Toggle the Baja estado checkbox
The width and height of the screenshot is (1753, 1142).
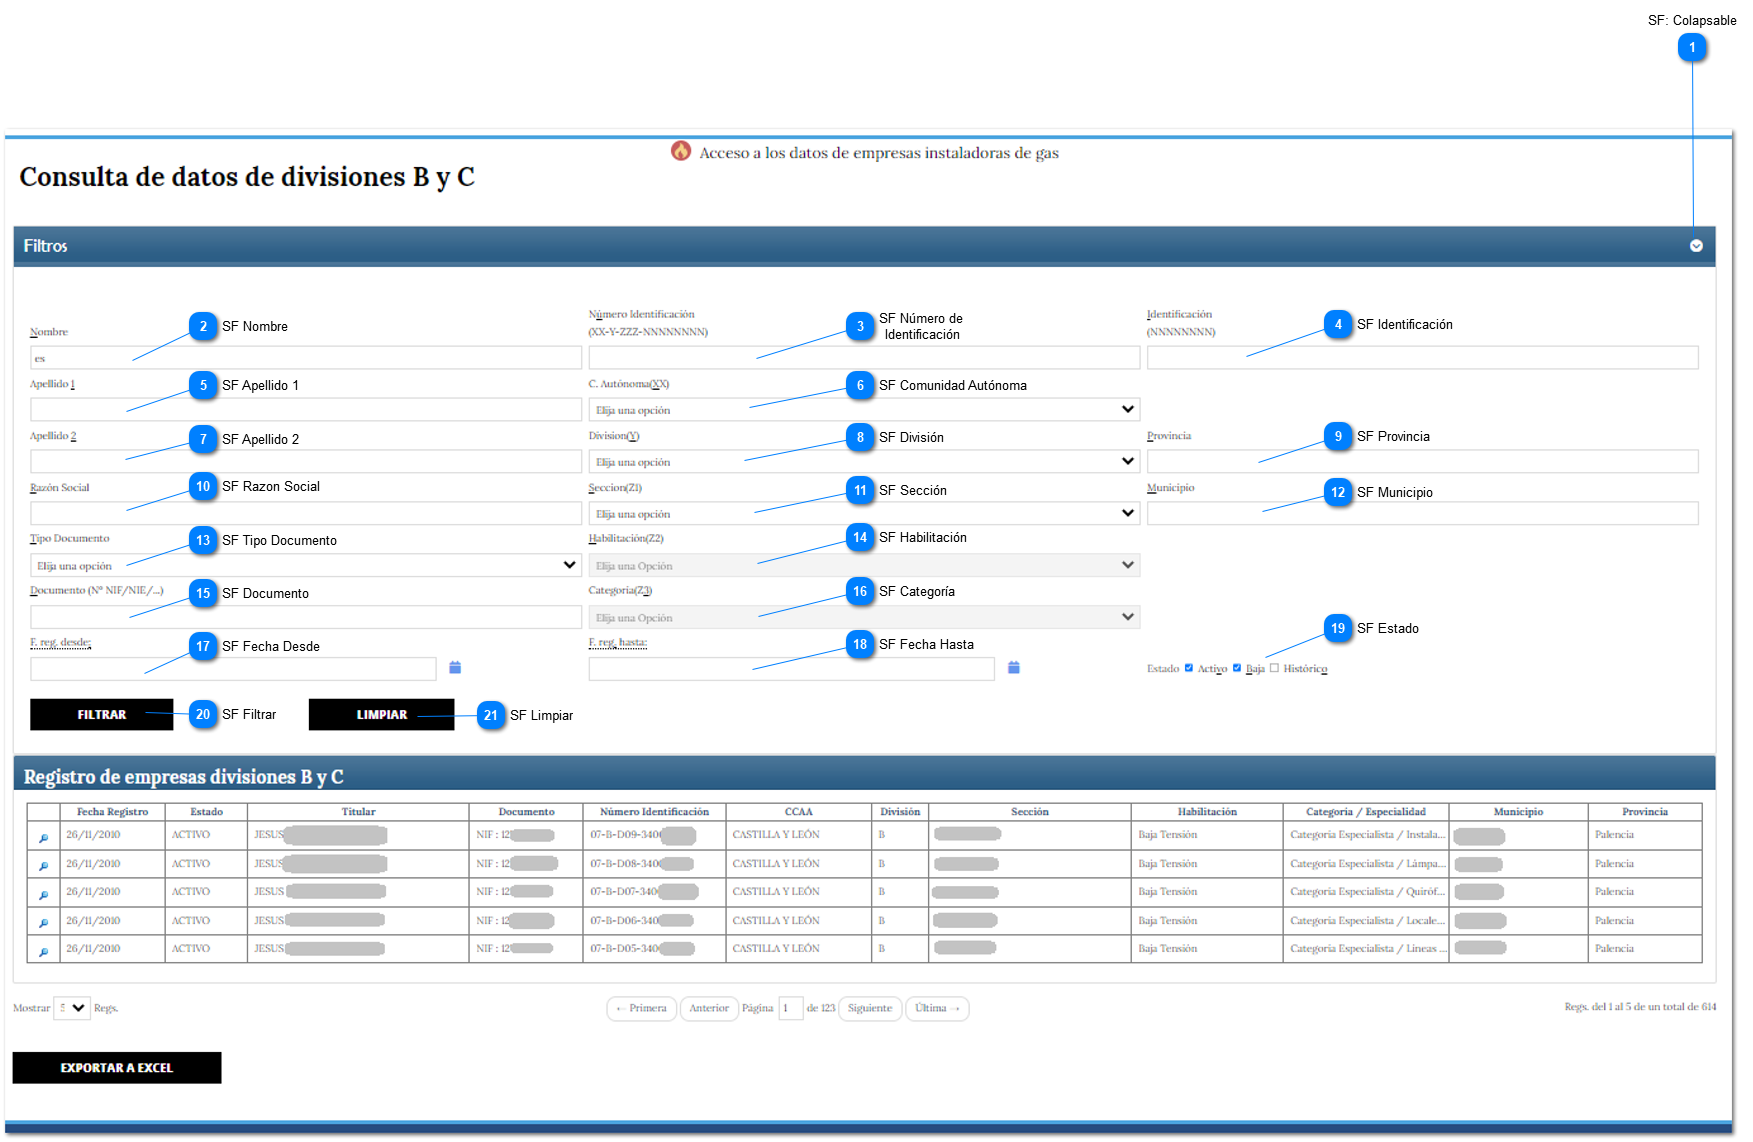tap(1237, 668)
